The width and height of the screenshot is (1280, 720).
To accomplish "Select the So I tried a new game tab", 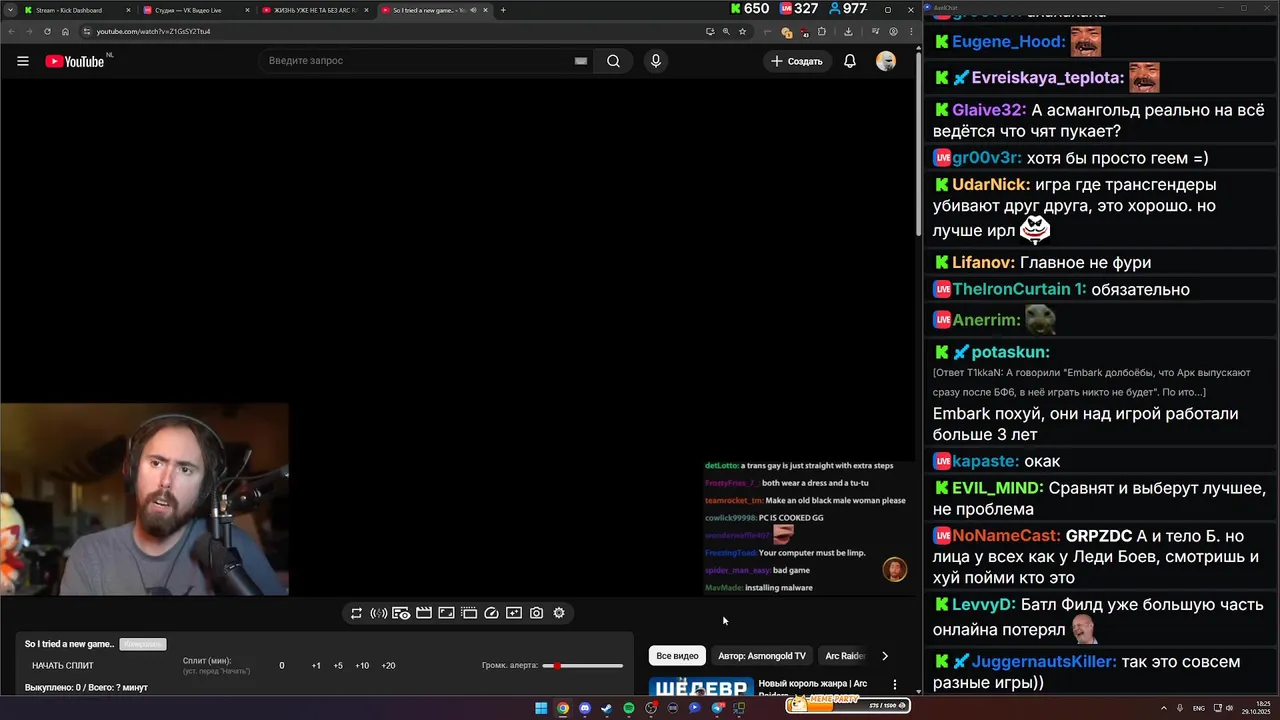I will [434, 10].
